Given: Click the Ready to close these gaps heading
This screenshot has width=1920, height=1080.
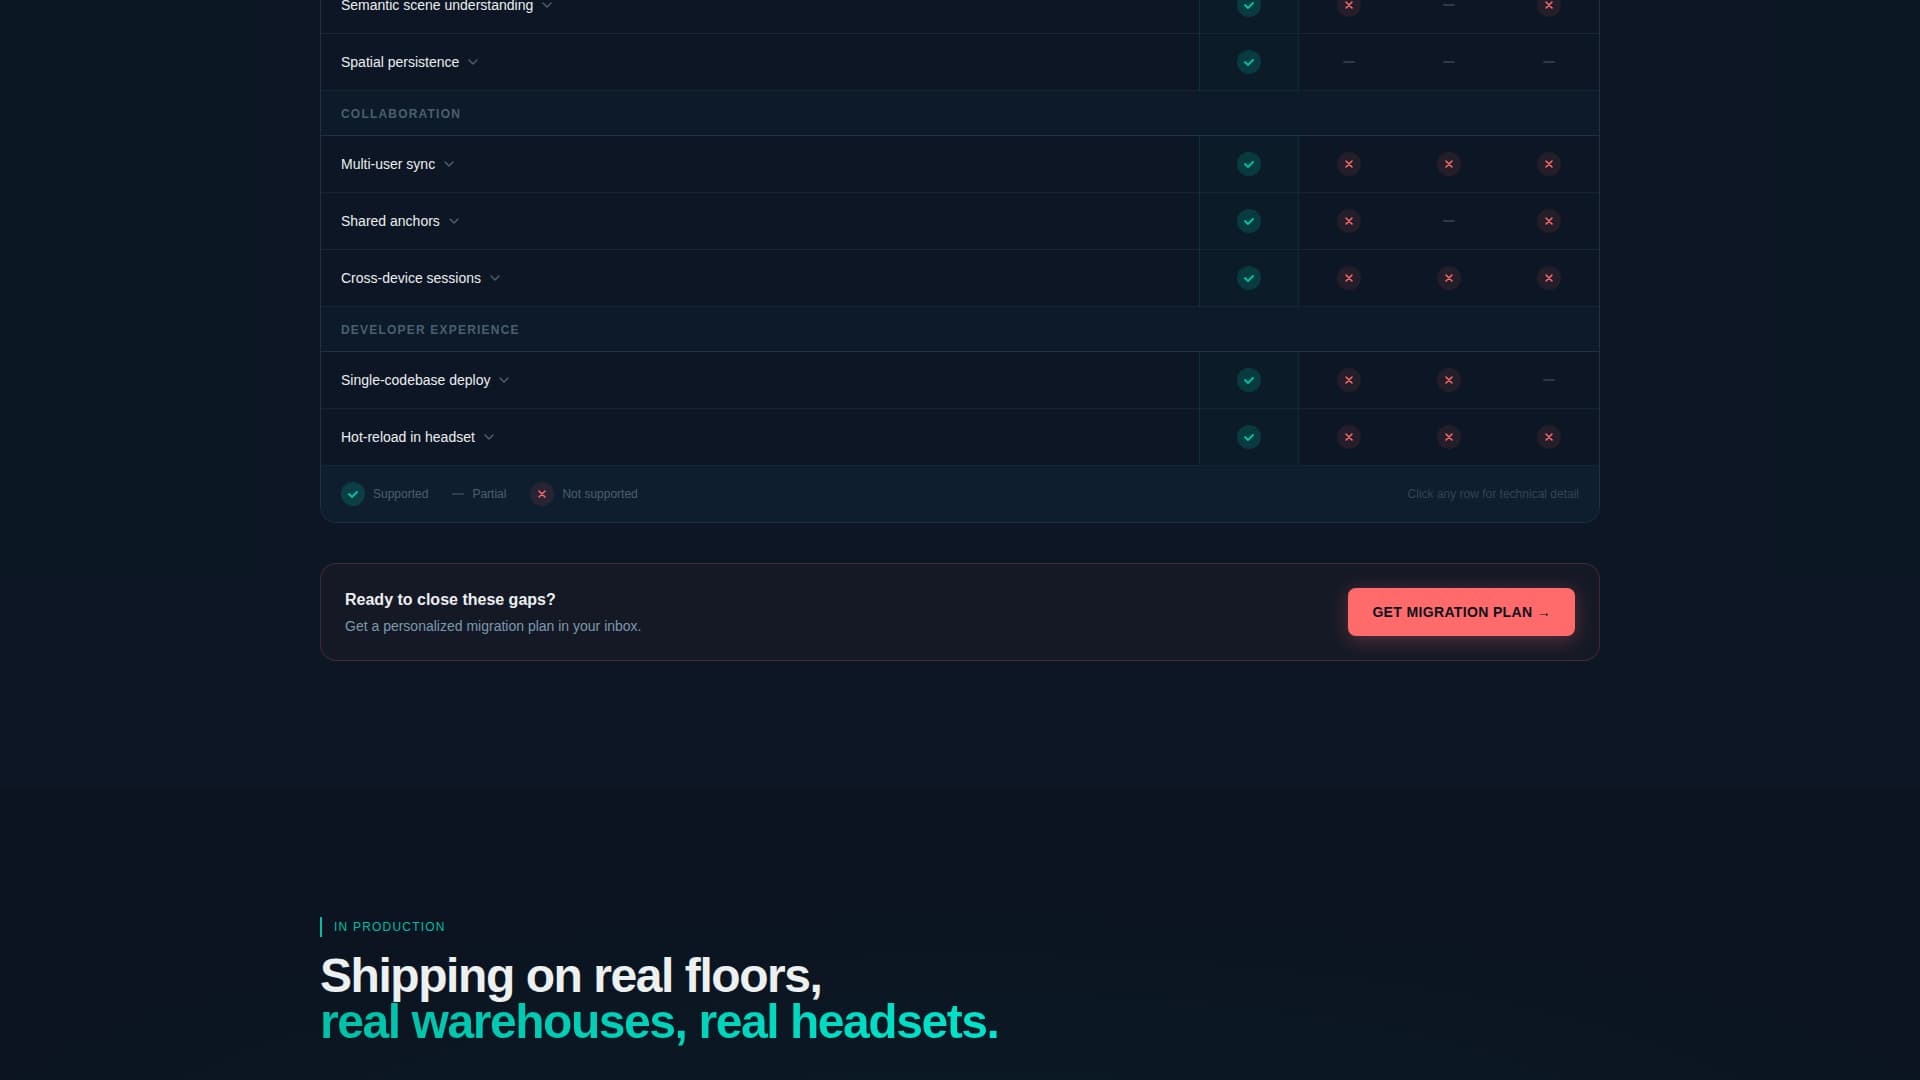Looking at the screenshot, I should point(450,599).
